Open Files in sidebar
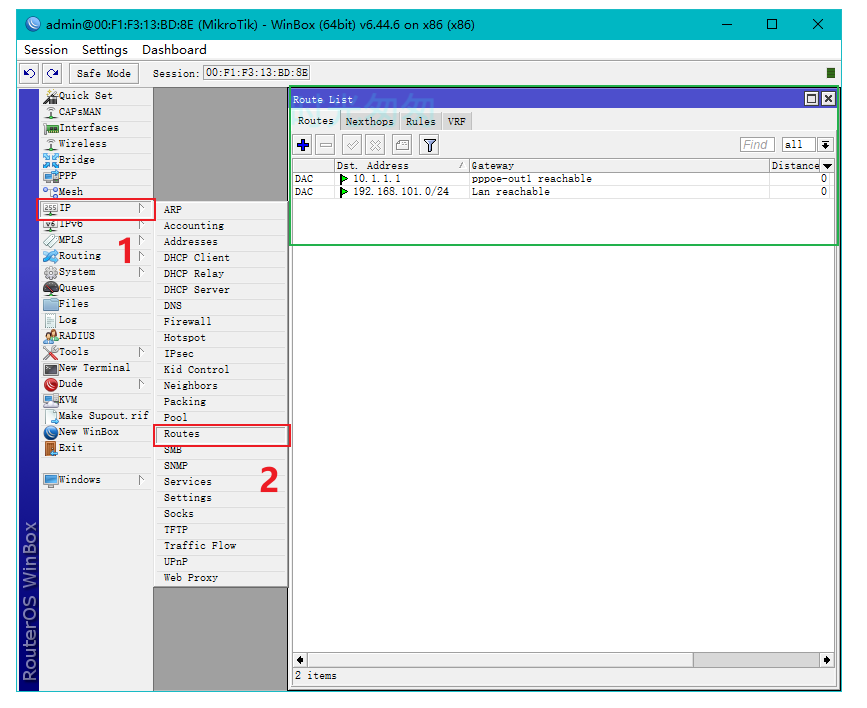 pos(97,304)
